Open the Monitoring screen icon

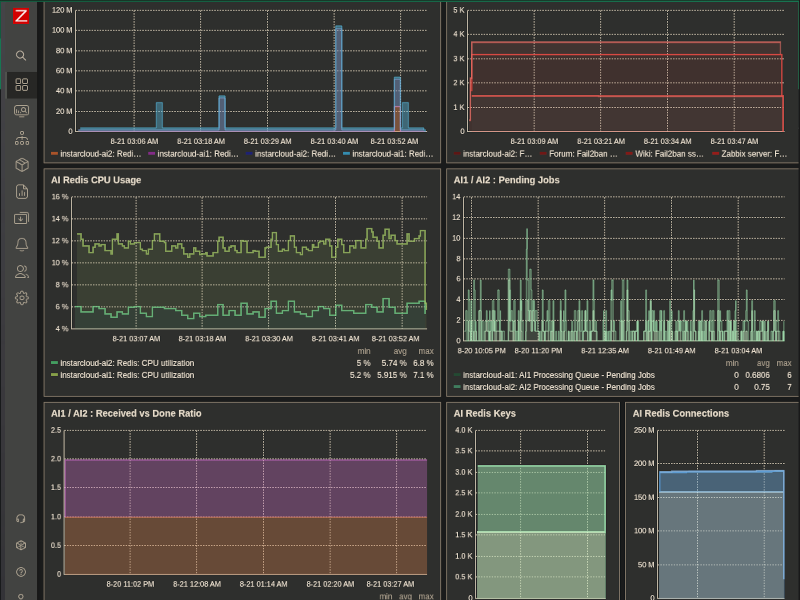[x=21, y=111]
